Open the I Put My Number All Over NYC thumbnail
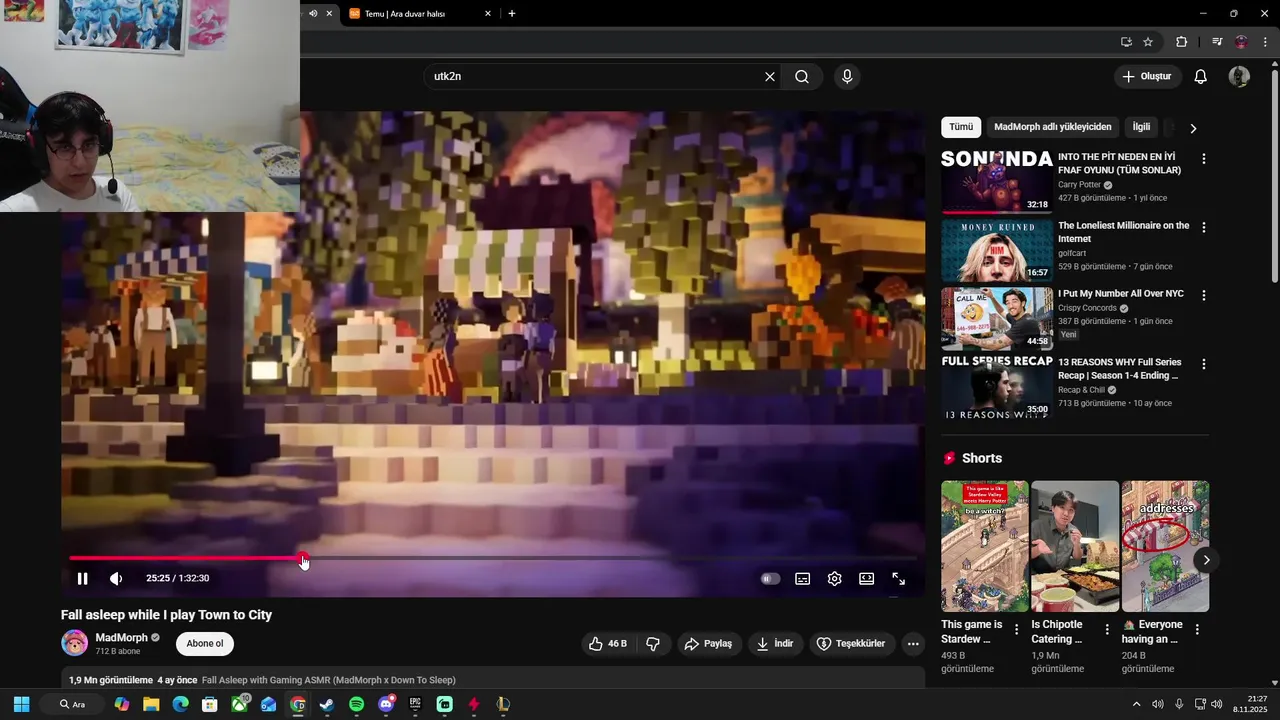Screen dimensions: 1280x720 coord(997,319)
